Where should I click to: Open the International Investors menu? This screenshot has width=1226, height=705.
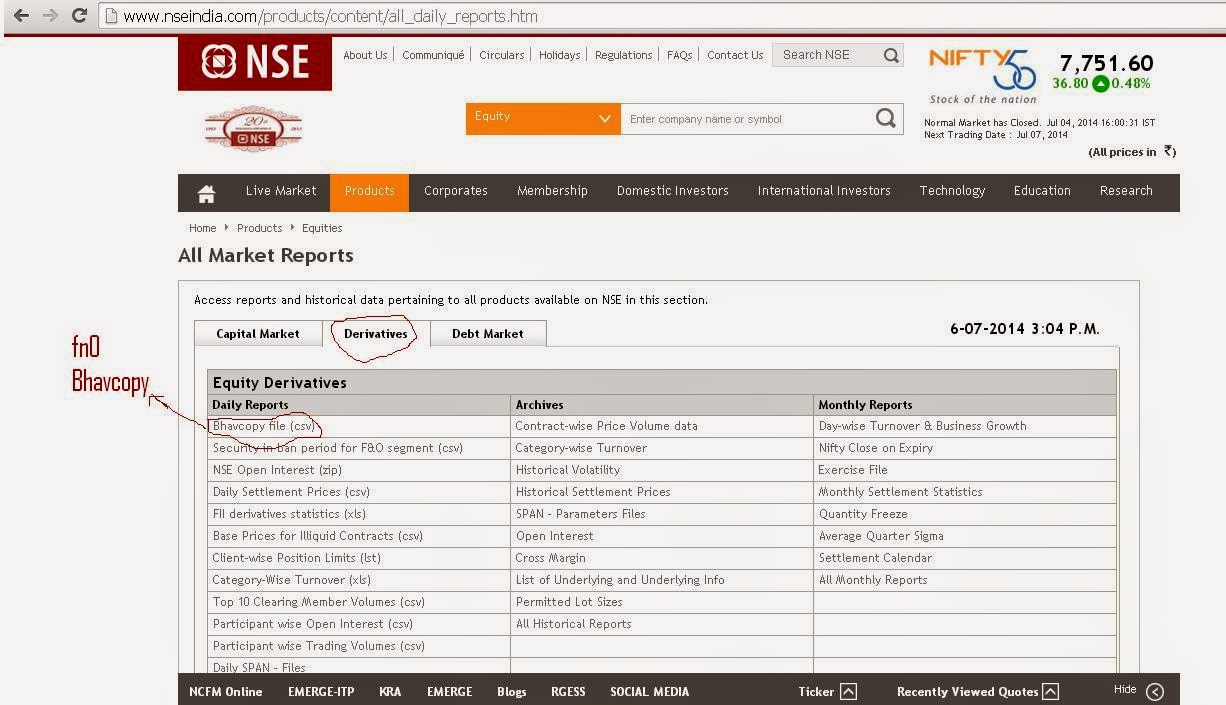coord(824,191)
